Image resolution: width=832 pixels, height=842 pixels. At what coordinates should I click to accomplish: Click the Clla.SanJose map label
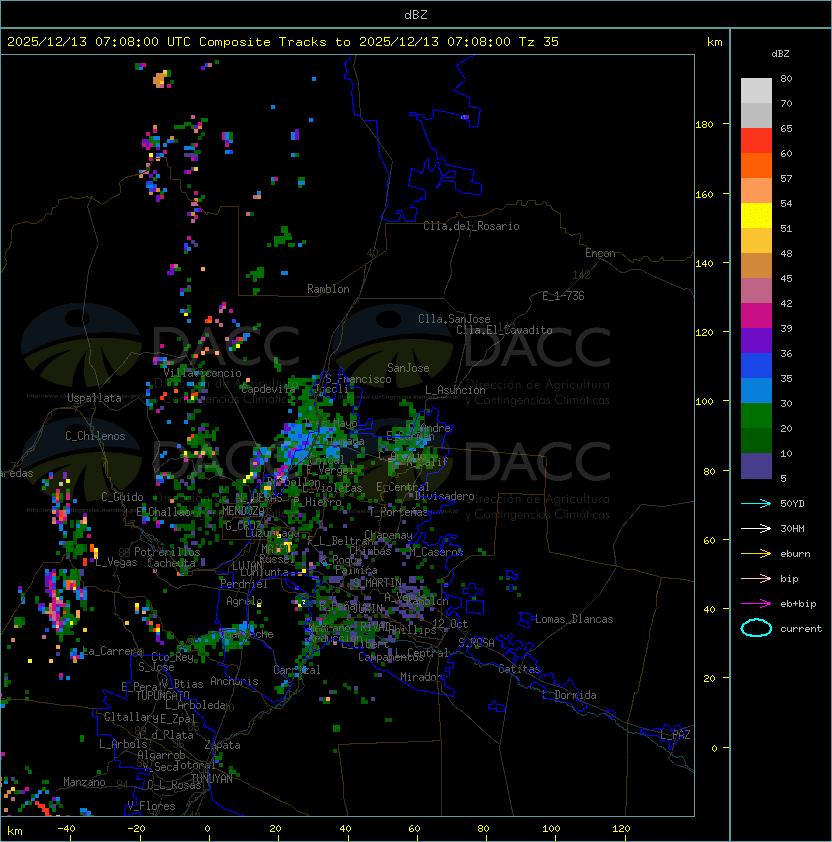click(454, 319)
